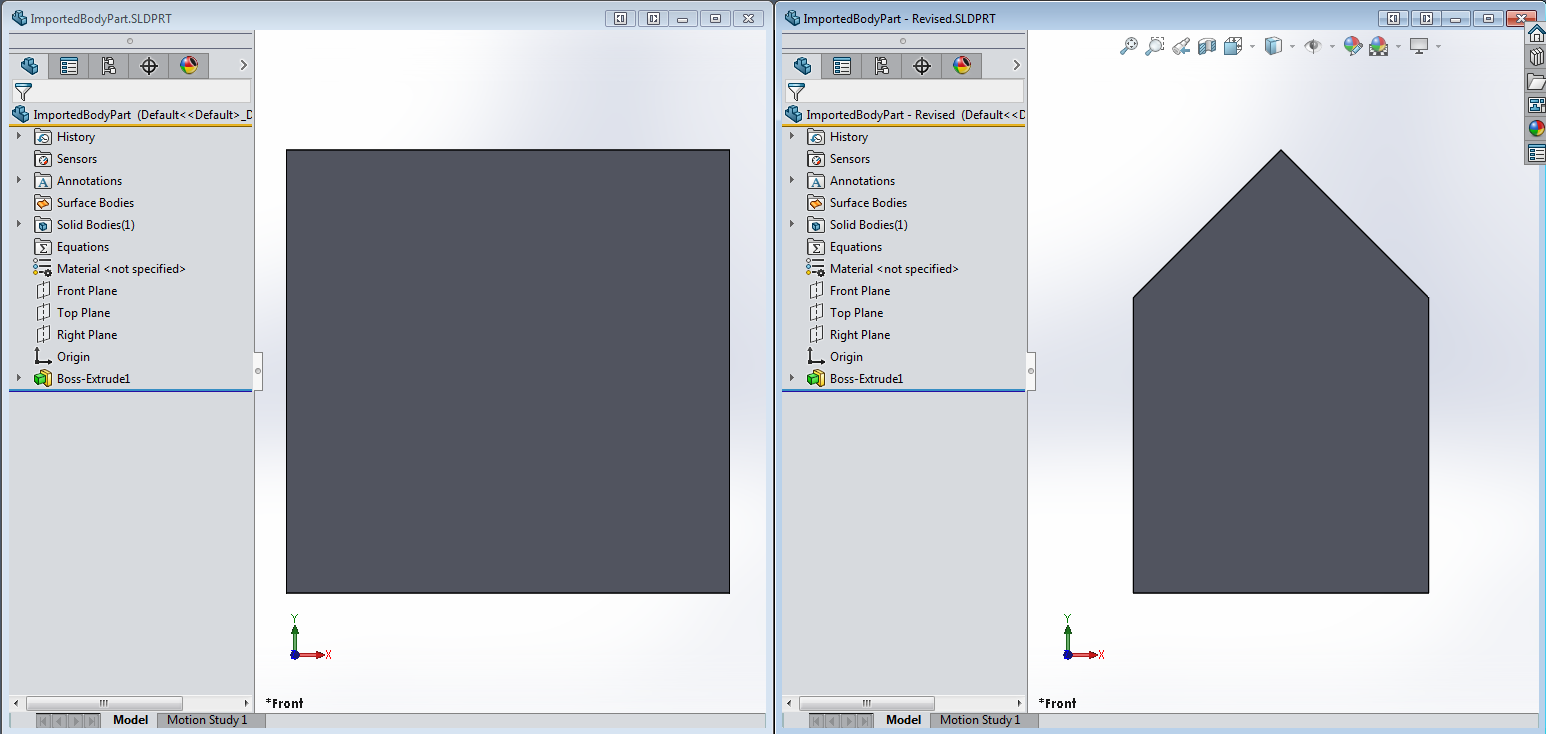Open Design Library icon in task pane
The width and height of the screenshot is (1546, 734).
pos(1537,57)
